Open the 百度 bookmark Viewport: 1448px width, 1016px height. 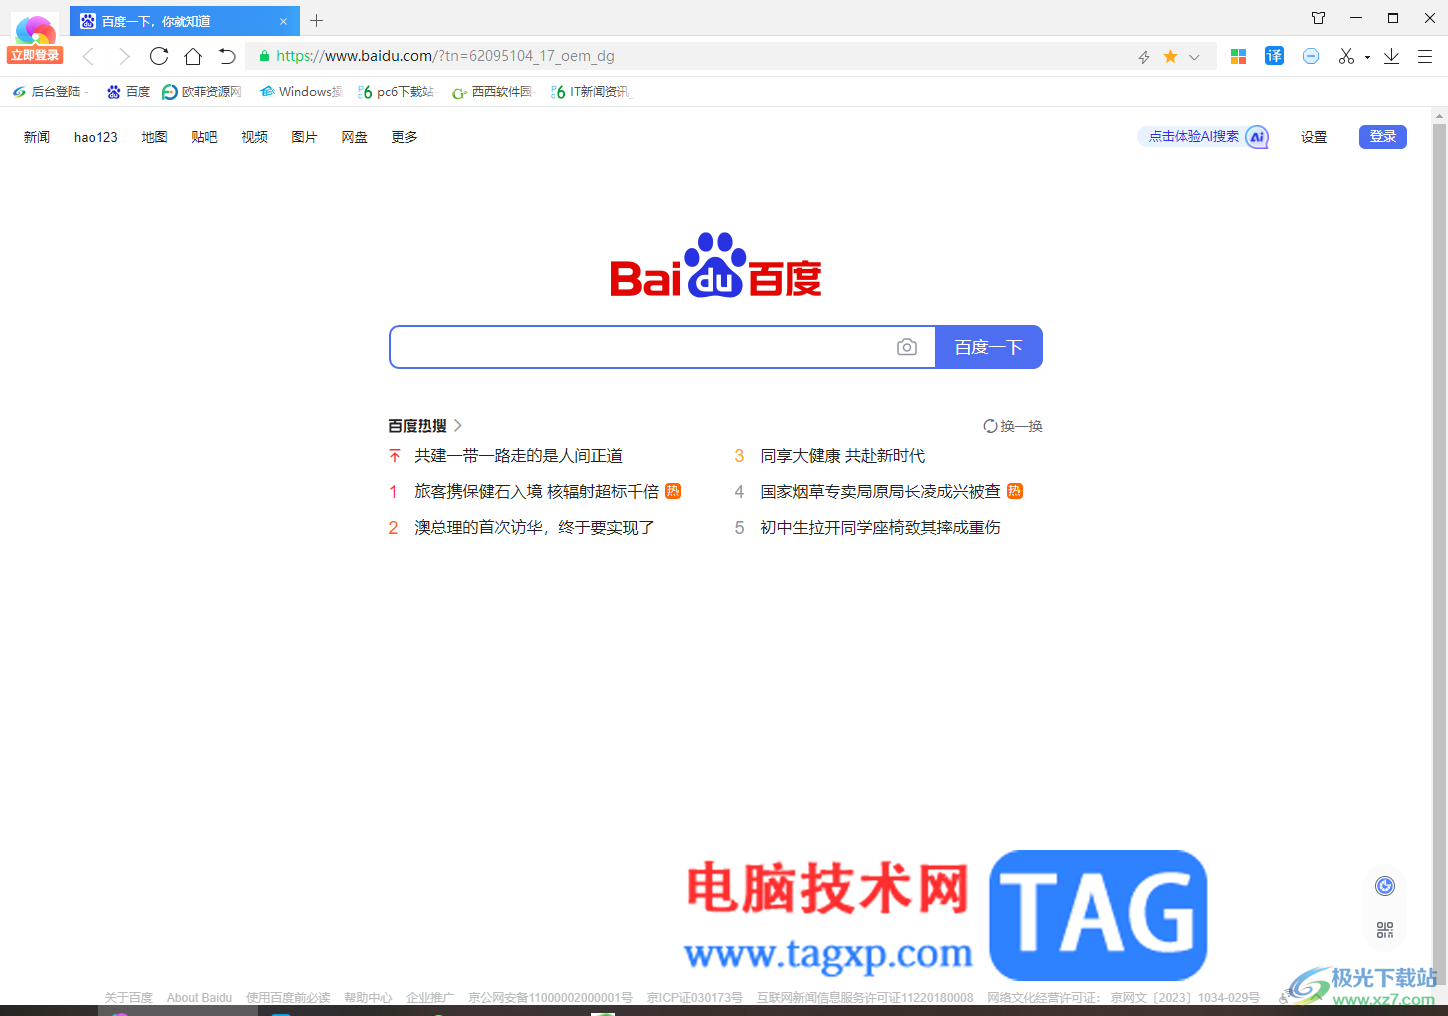pos(128,92)
